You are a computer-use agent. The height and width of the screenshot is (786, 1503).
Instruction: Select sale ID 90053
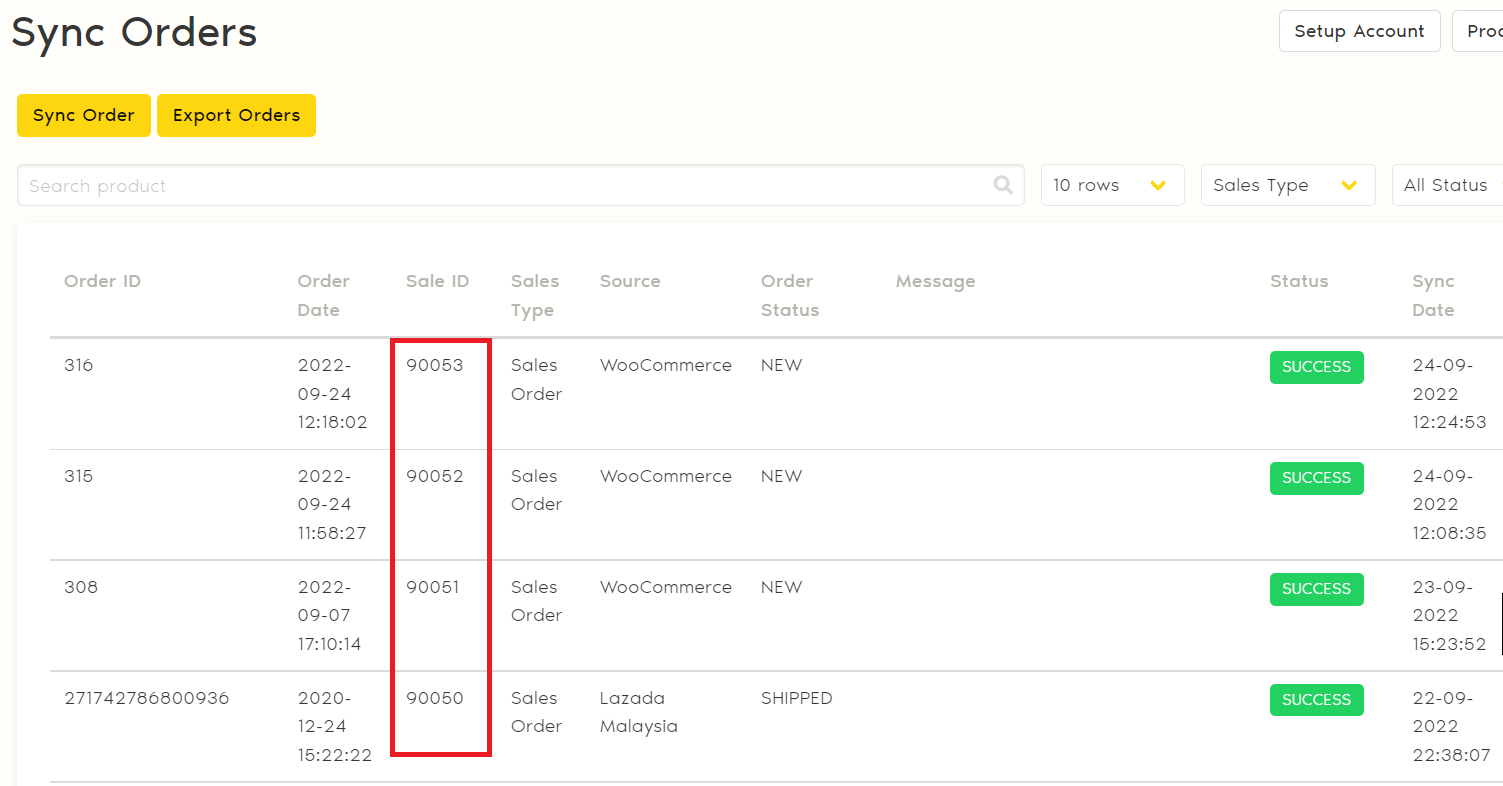(435, 365)
